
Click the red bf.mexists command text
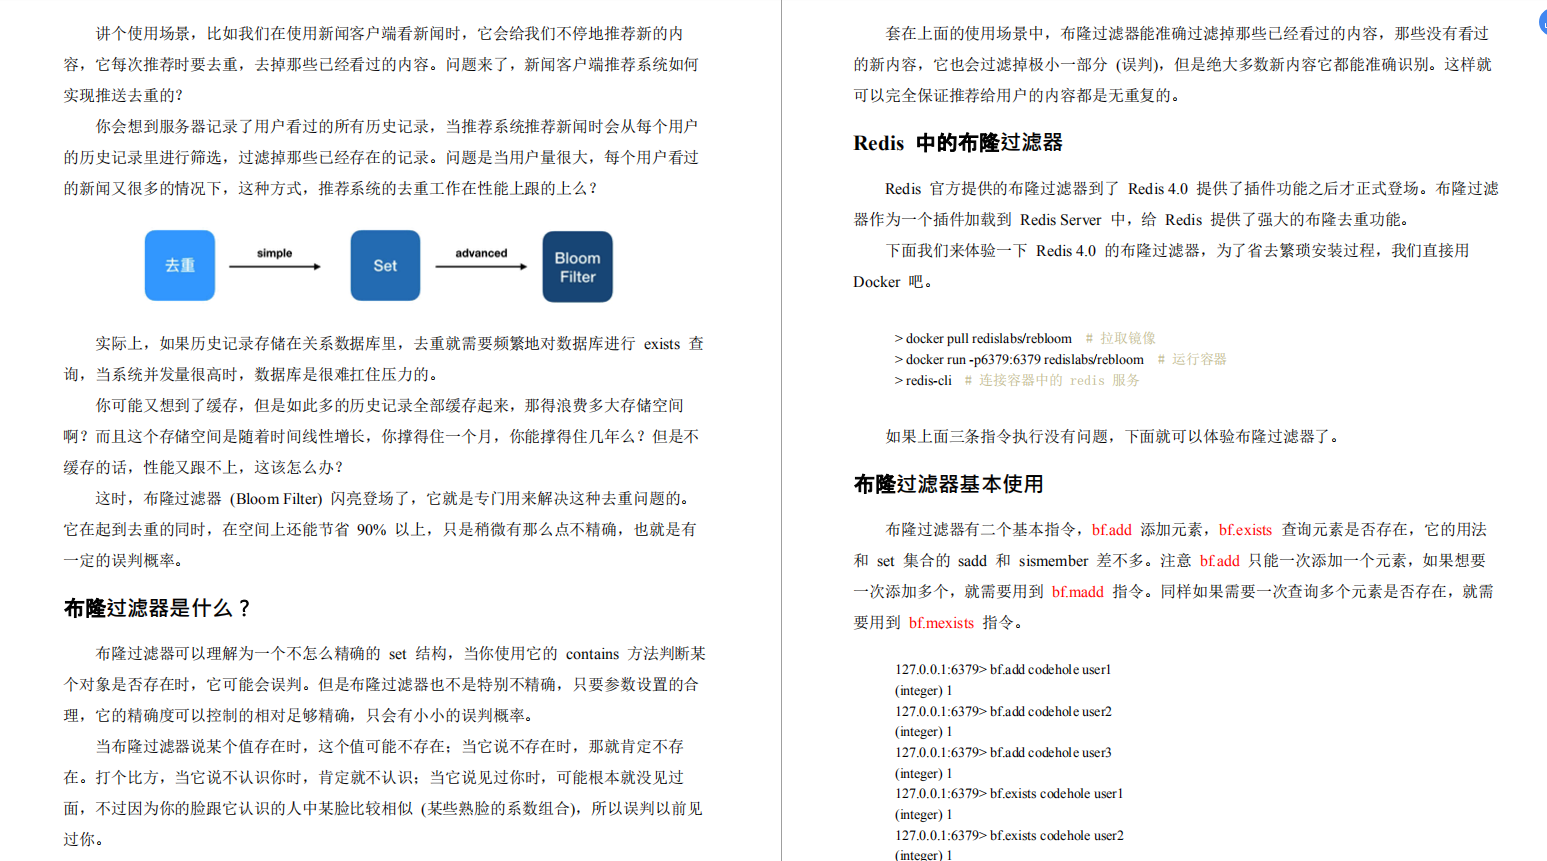941,623
